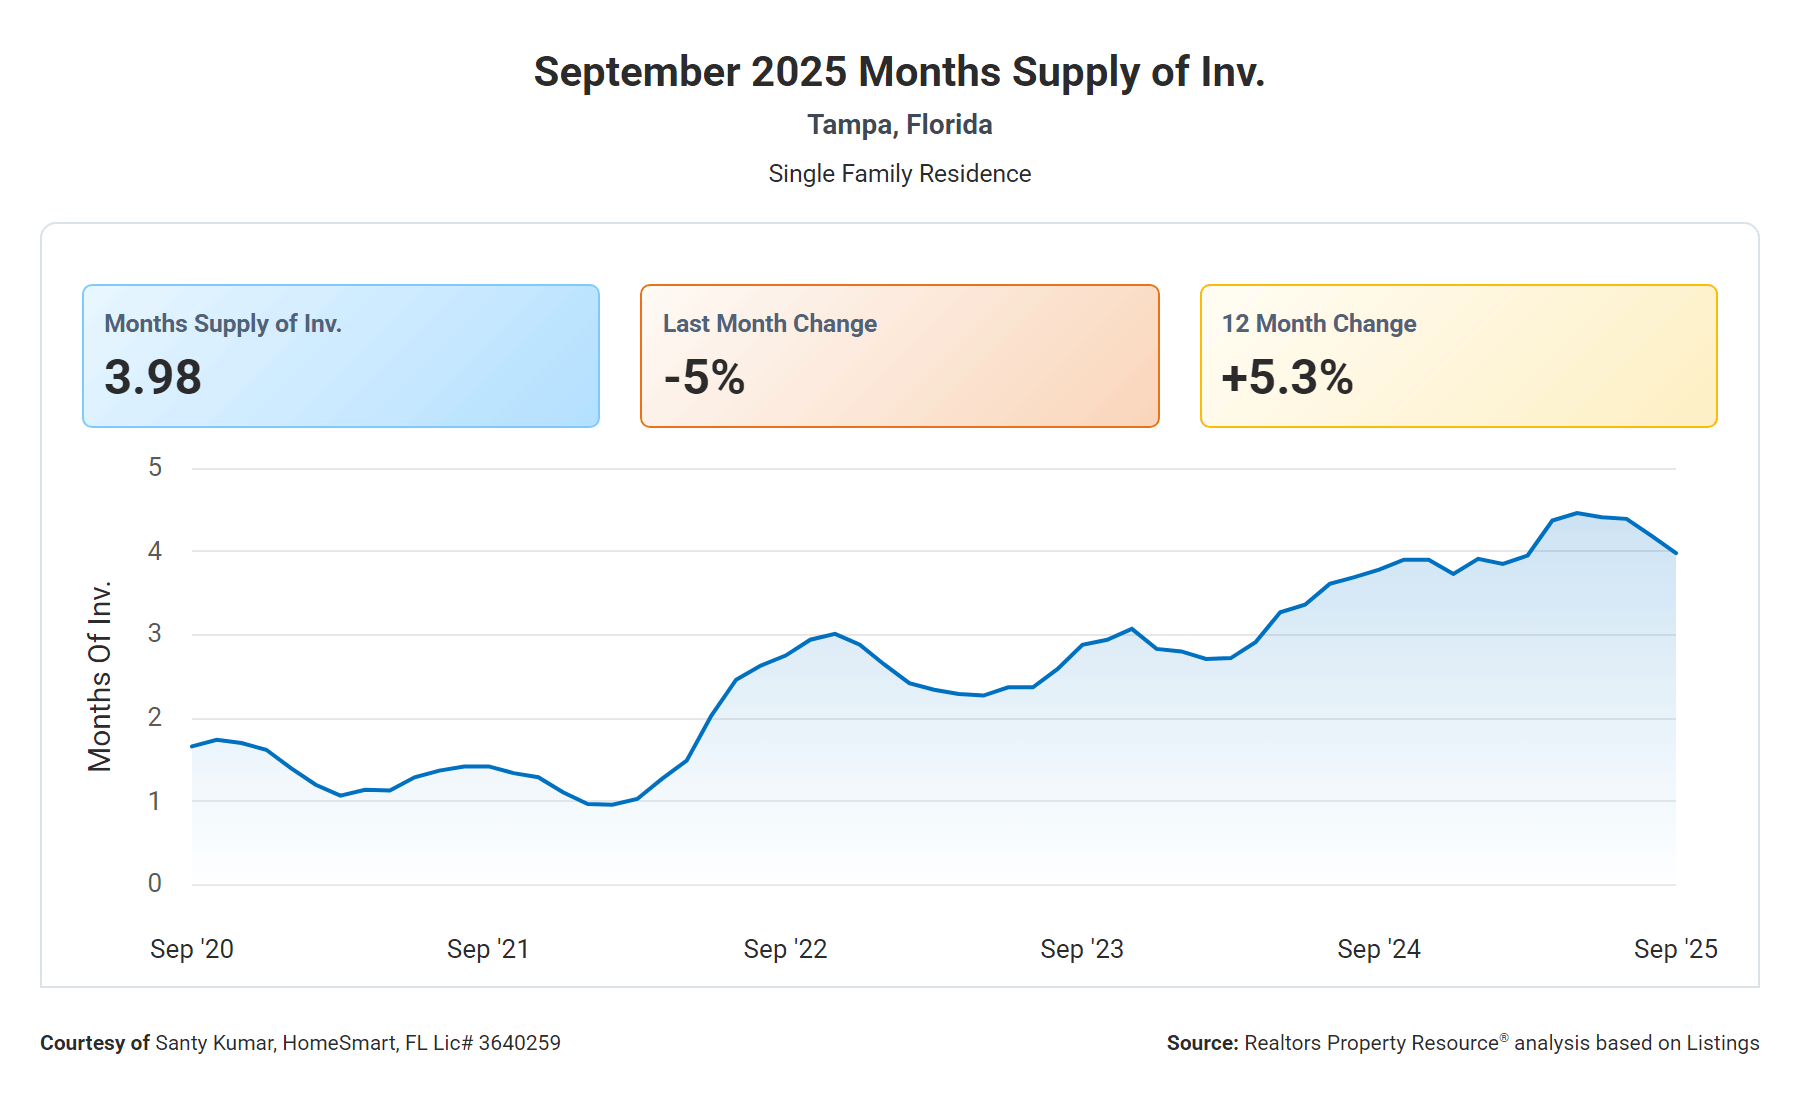The height and width of the screenshot is (1100, 1800).
Task: Click the 'Realtors Property Resource' source text
Action: click(1371, 1043)
